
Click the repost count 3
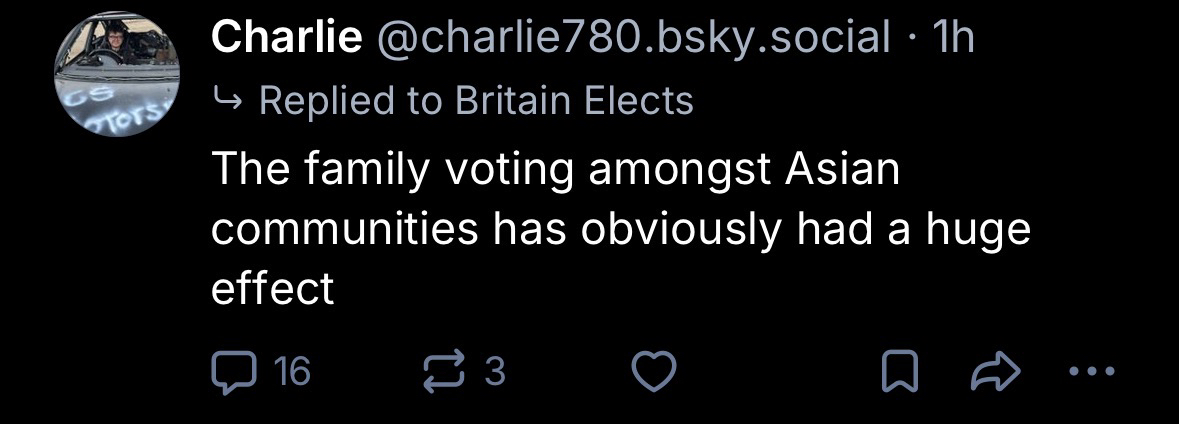pyautogui.click(x=495, y=373)
